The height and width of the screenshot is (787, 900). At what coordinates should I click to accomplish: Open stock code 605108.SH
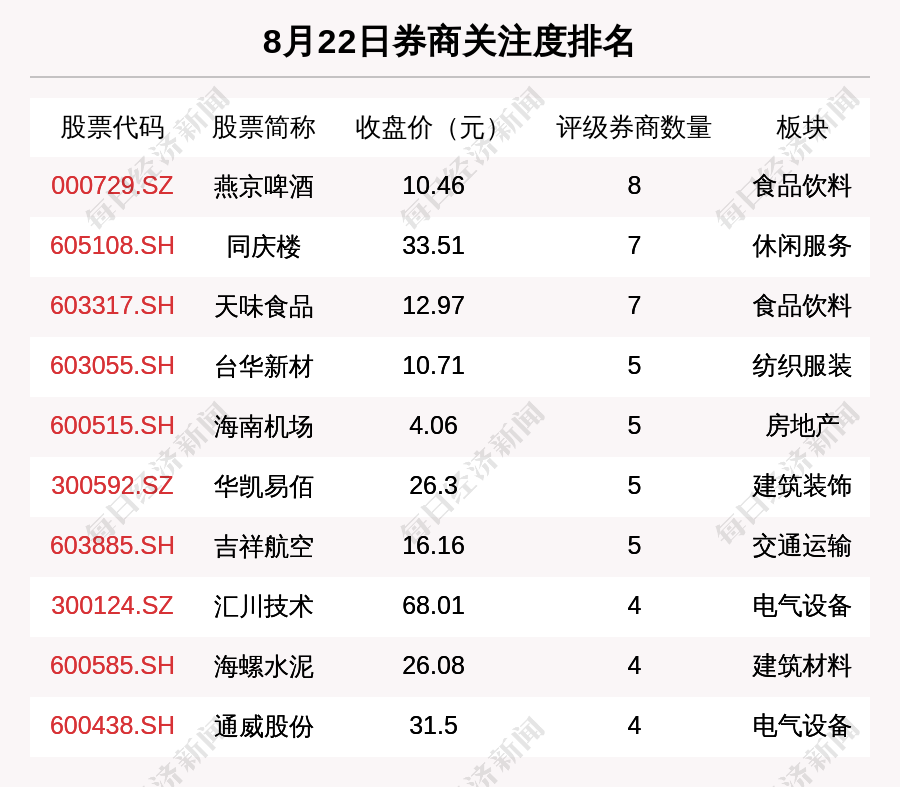tap(112, 246)
